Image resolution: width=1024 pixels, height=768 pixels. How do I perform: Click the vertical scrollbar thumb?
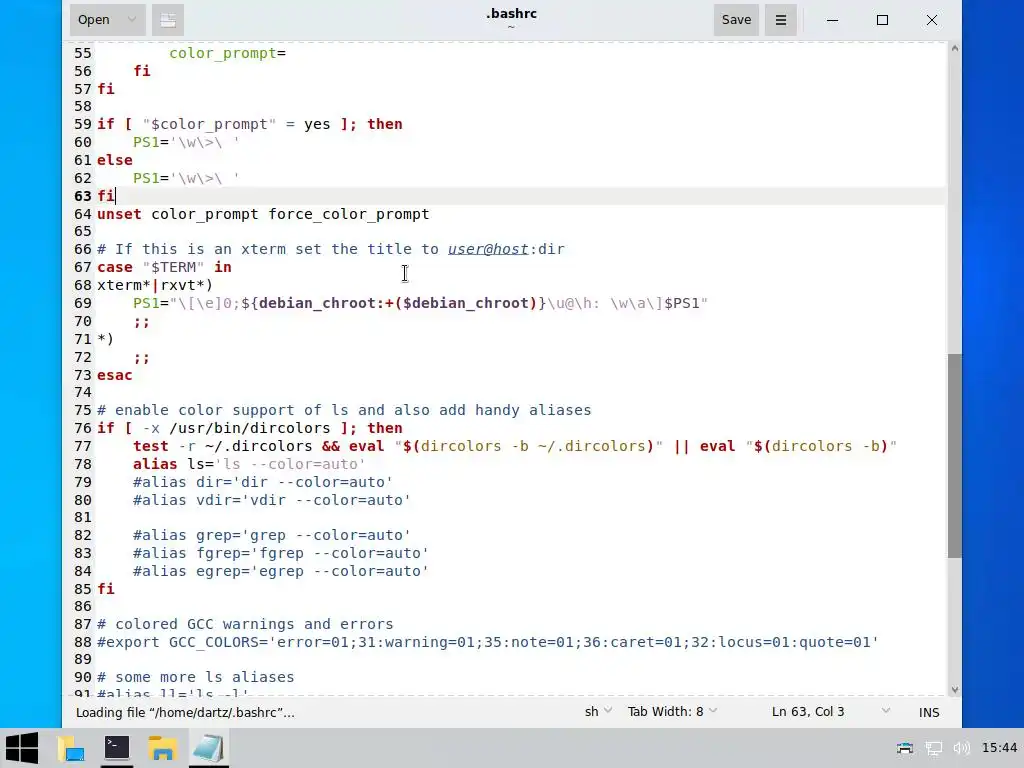[955, 456]
